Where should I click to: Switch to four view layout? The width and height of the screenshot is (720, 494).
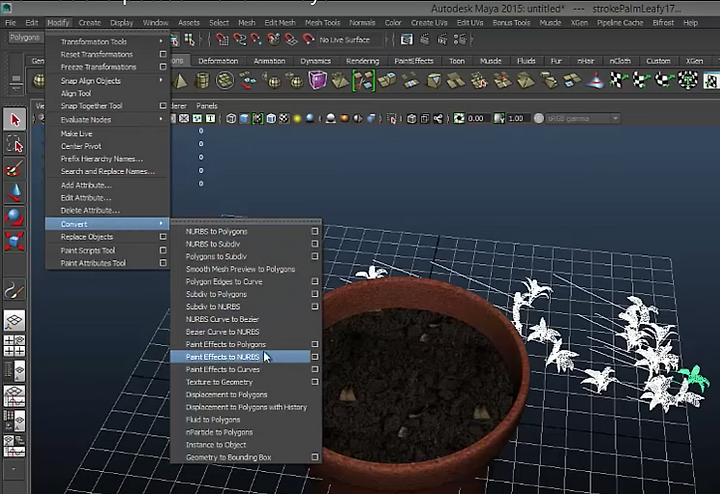[15, 346]
